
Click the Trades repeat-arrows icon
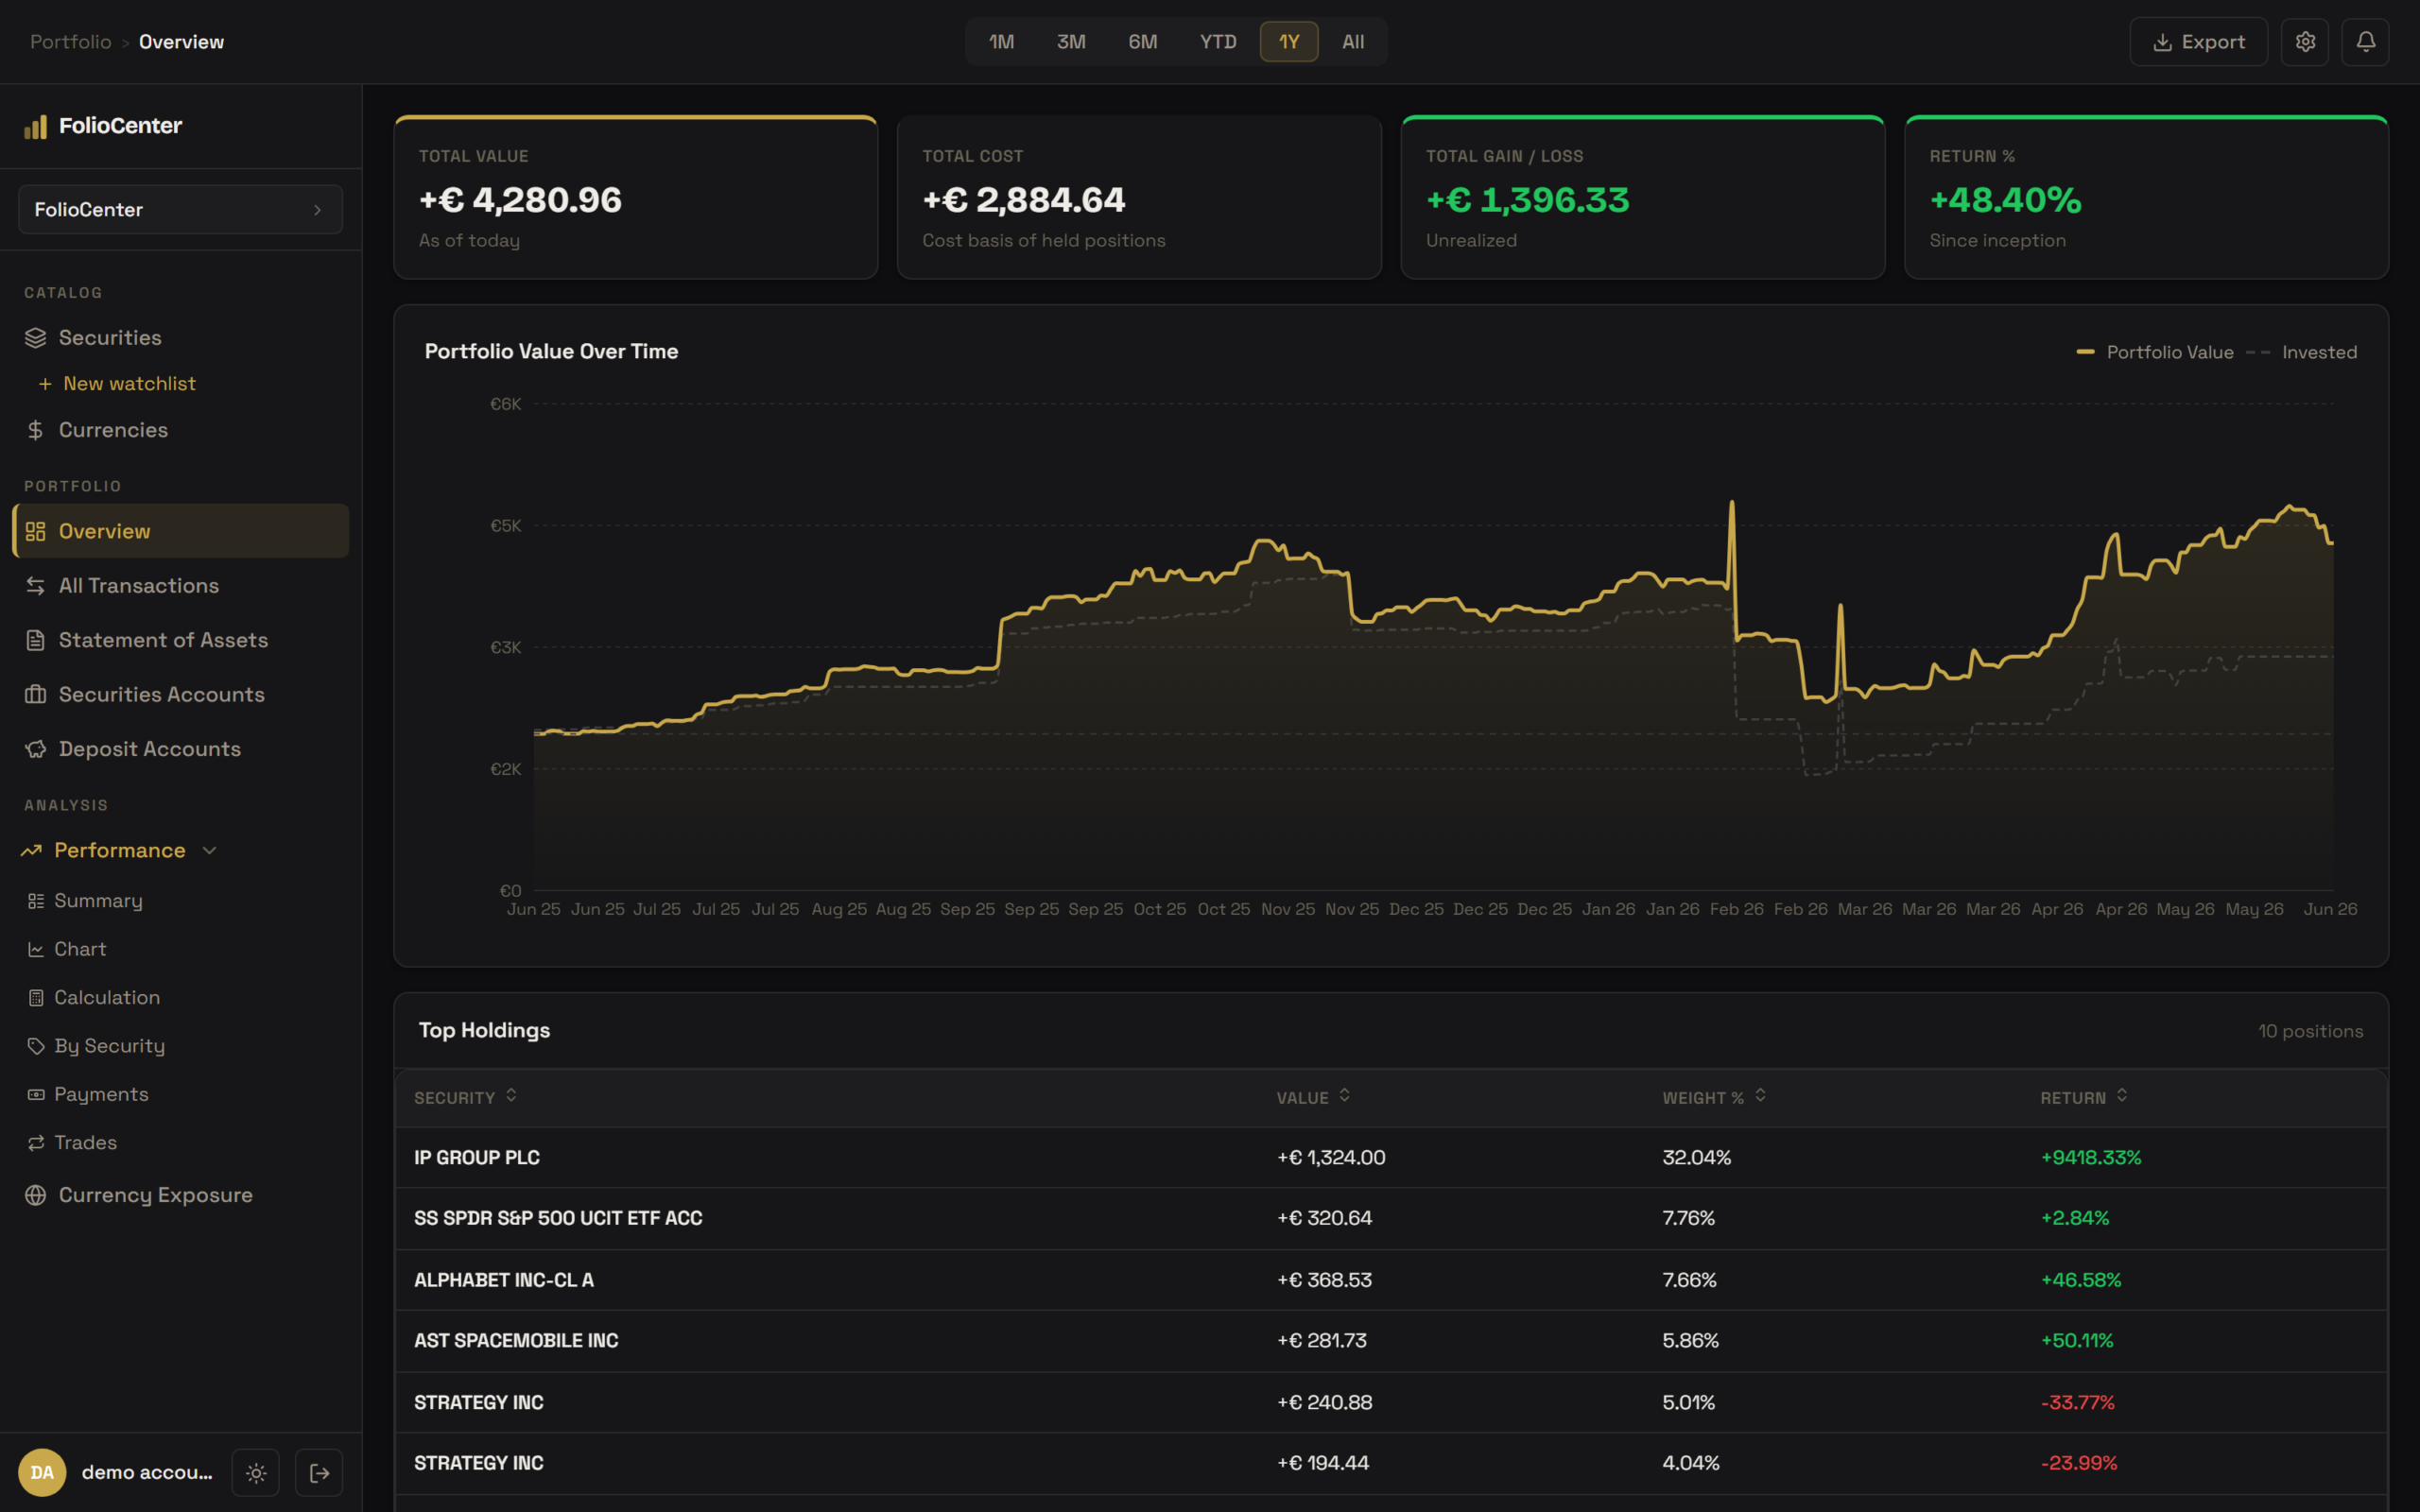click(x=36, y=1143)
